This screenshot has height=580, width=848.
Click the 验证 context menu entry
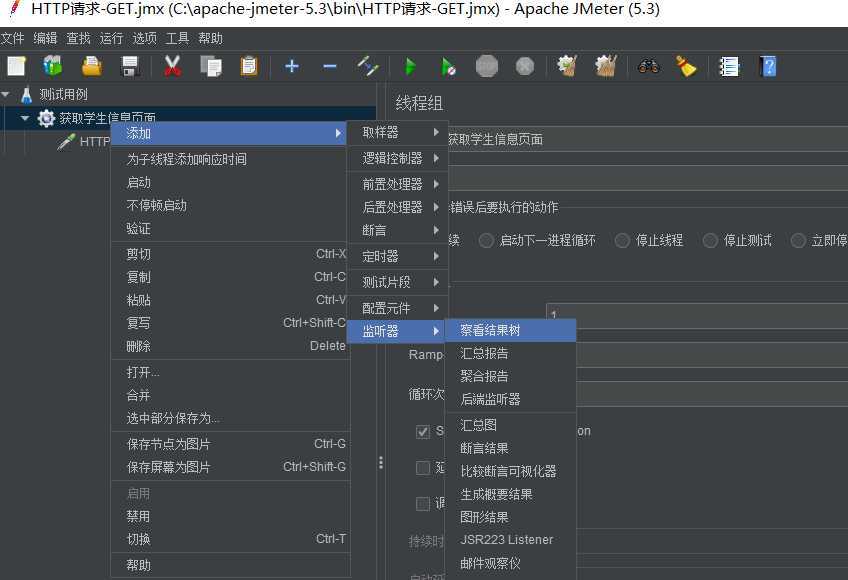click(x=231, y=229)
